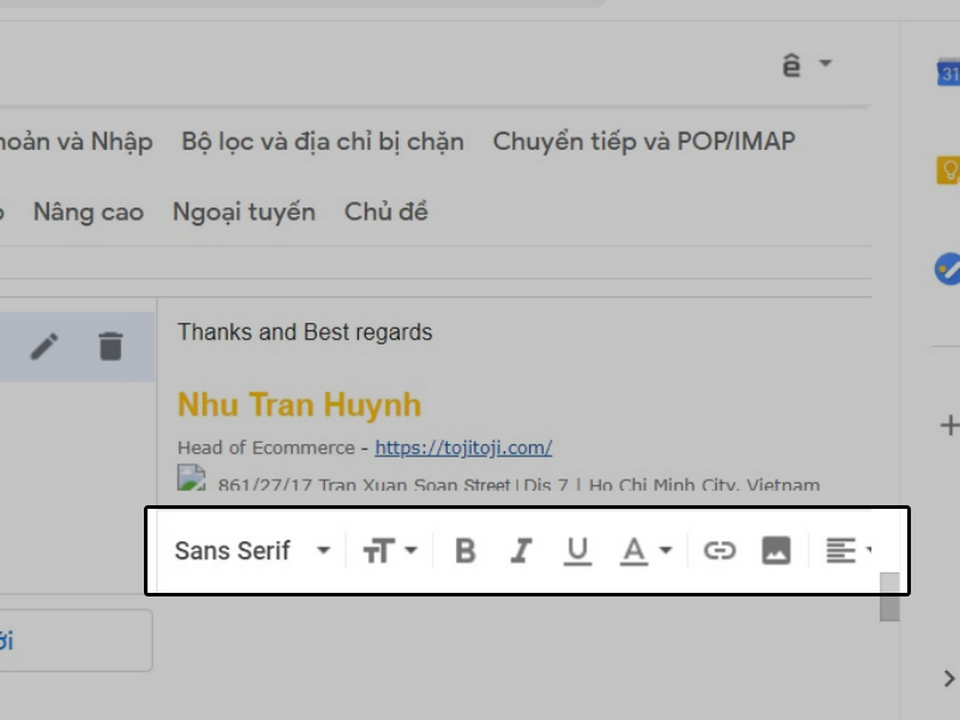This screenshot has height=720, width=960.
Task: Go to the Bộ lọc và địa chỉ bị chặn tab
Action: [x=322, y=142]
